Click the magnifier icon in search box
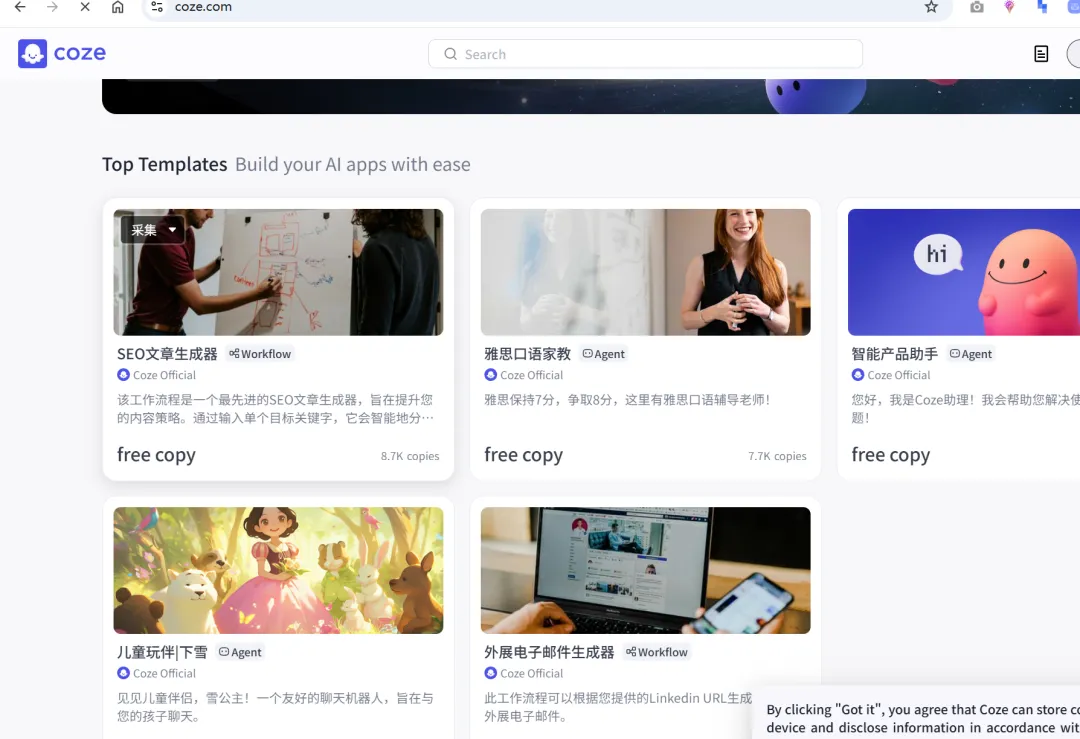 [450, 54]
